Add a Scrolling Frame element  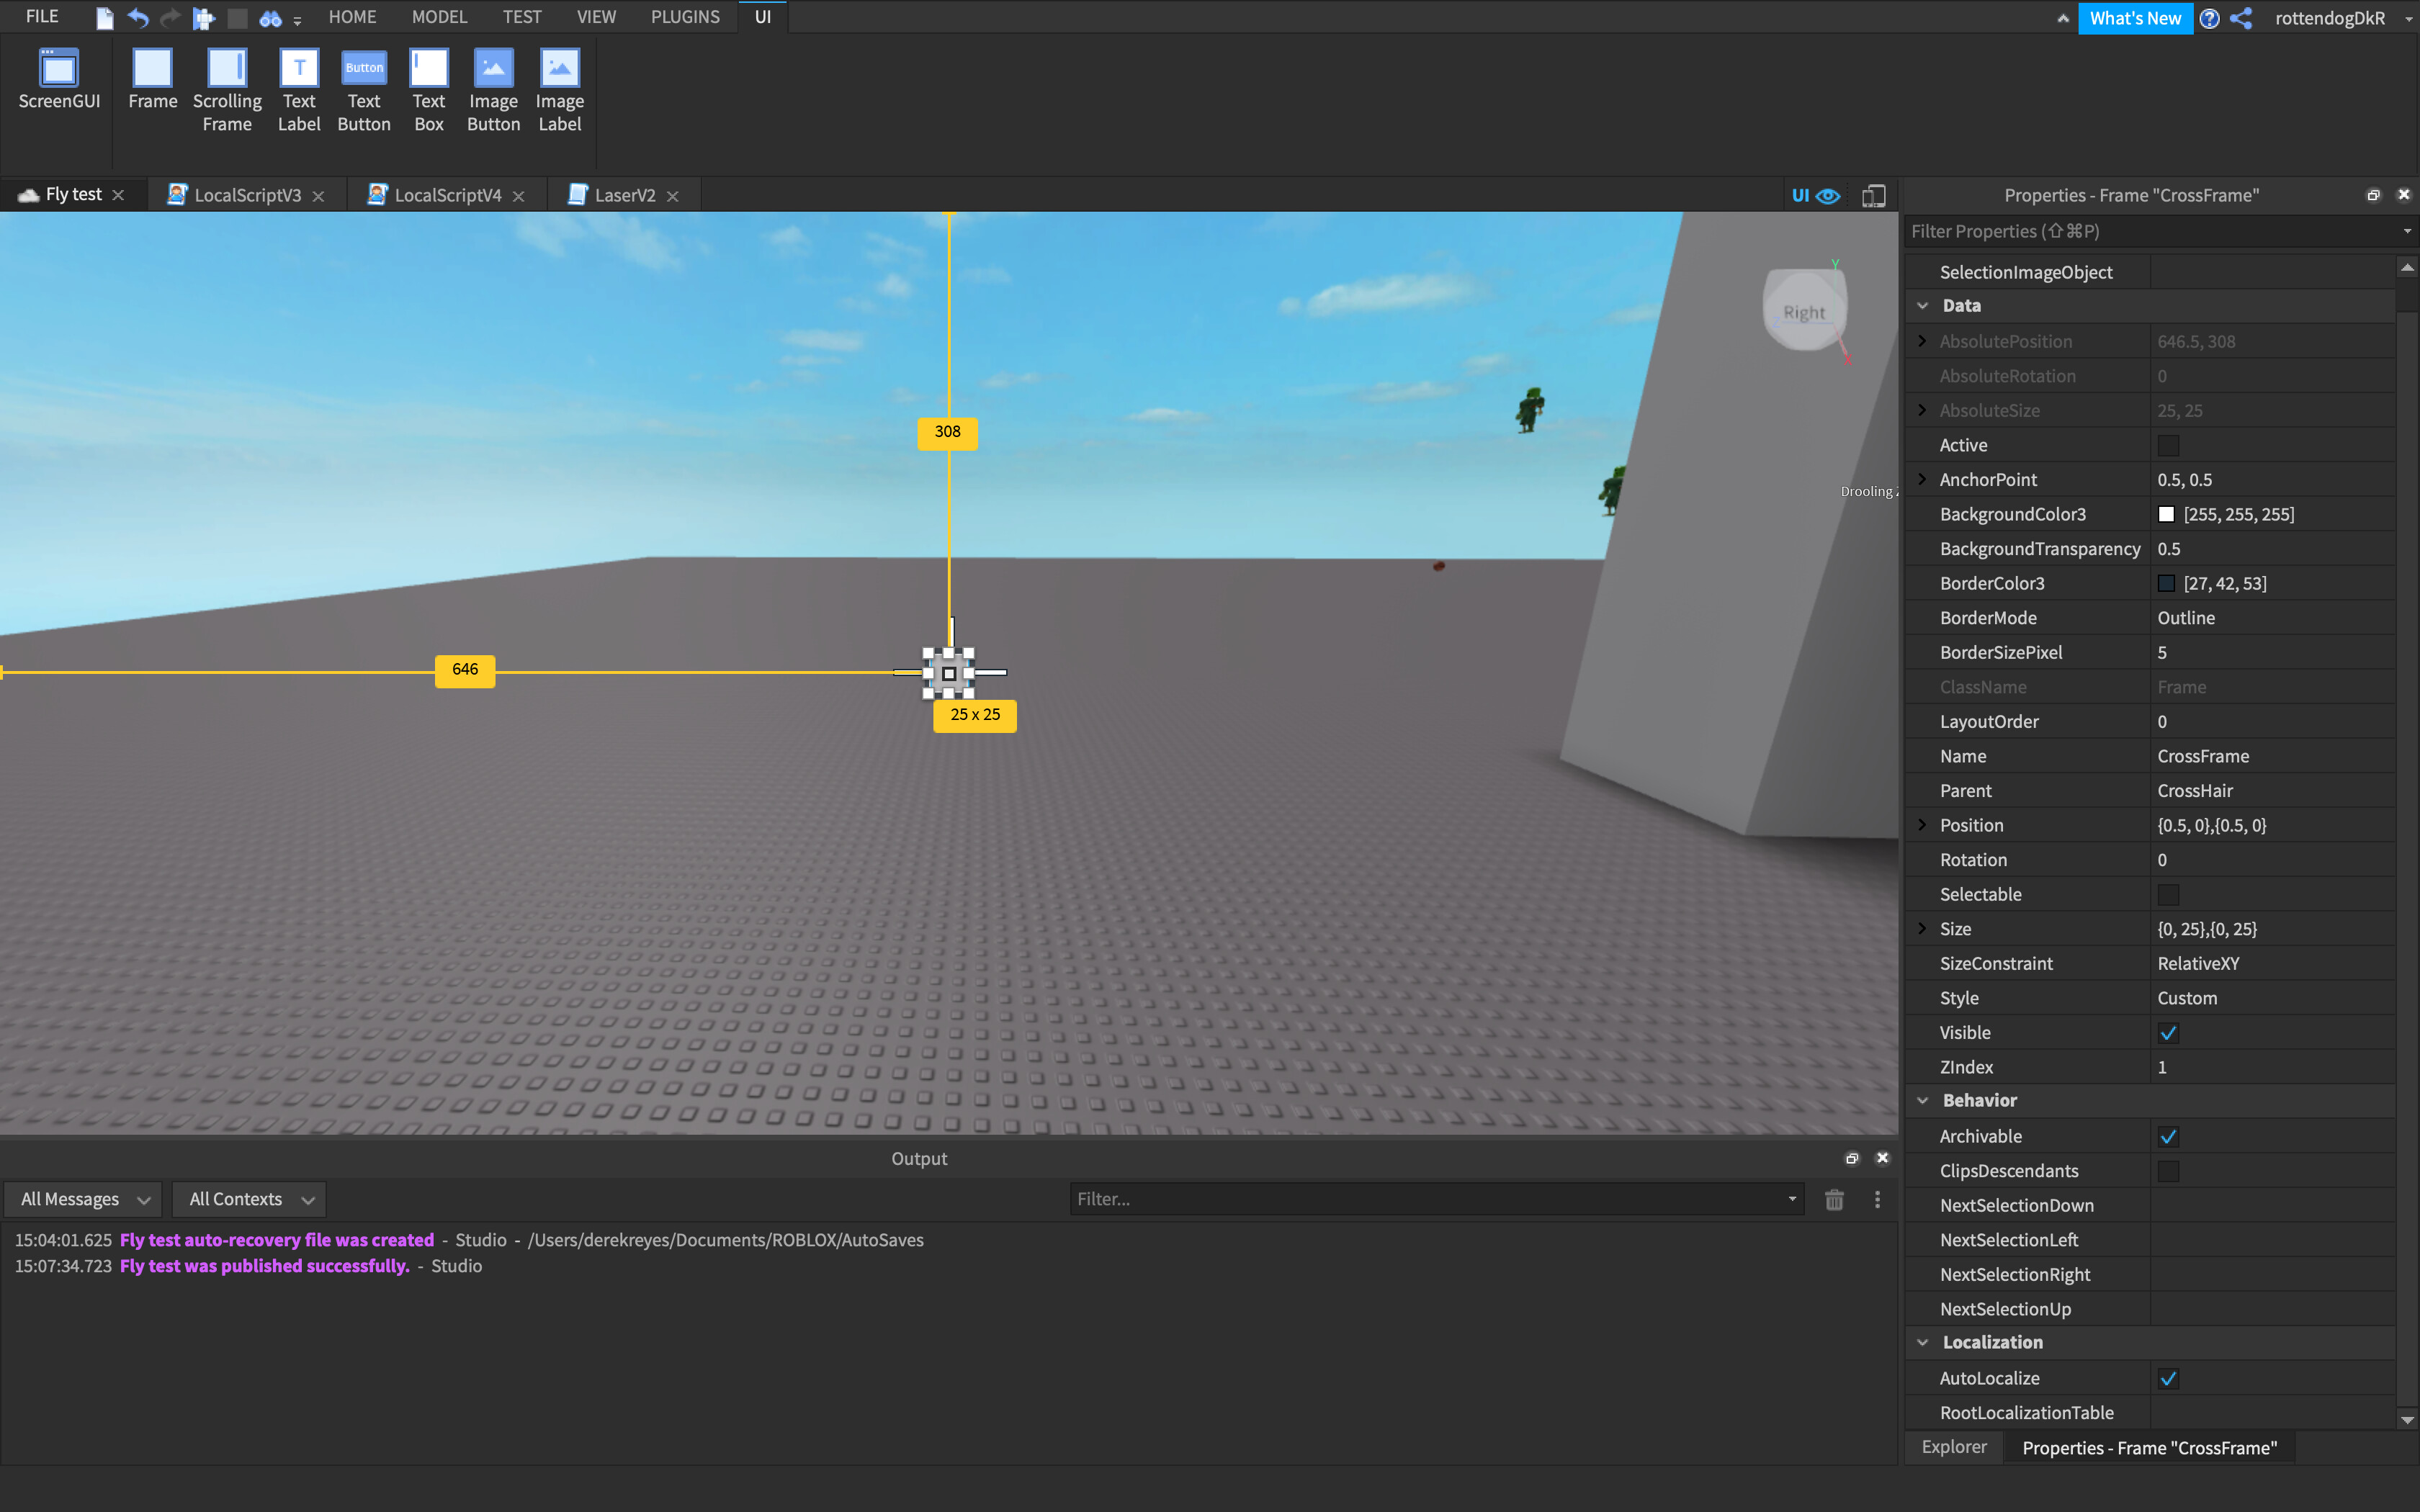click(x=227, y=89)
